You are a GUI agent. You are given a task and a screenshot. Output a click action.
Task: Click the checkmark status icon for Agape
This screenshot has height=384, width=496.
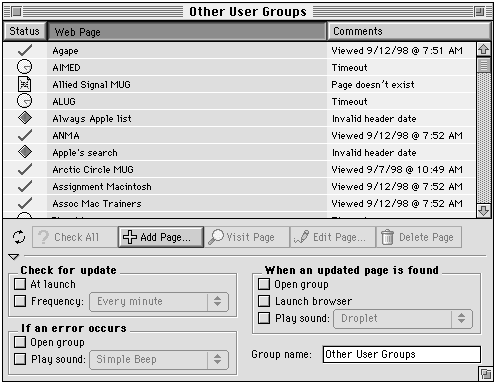25,50
